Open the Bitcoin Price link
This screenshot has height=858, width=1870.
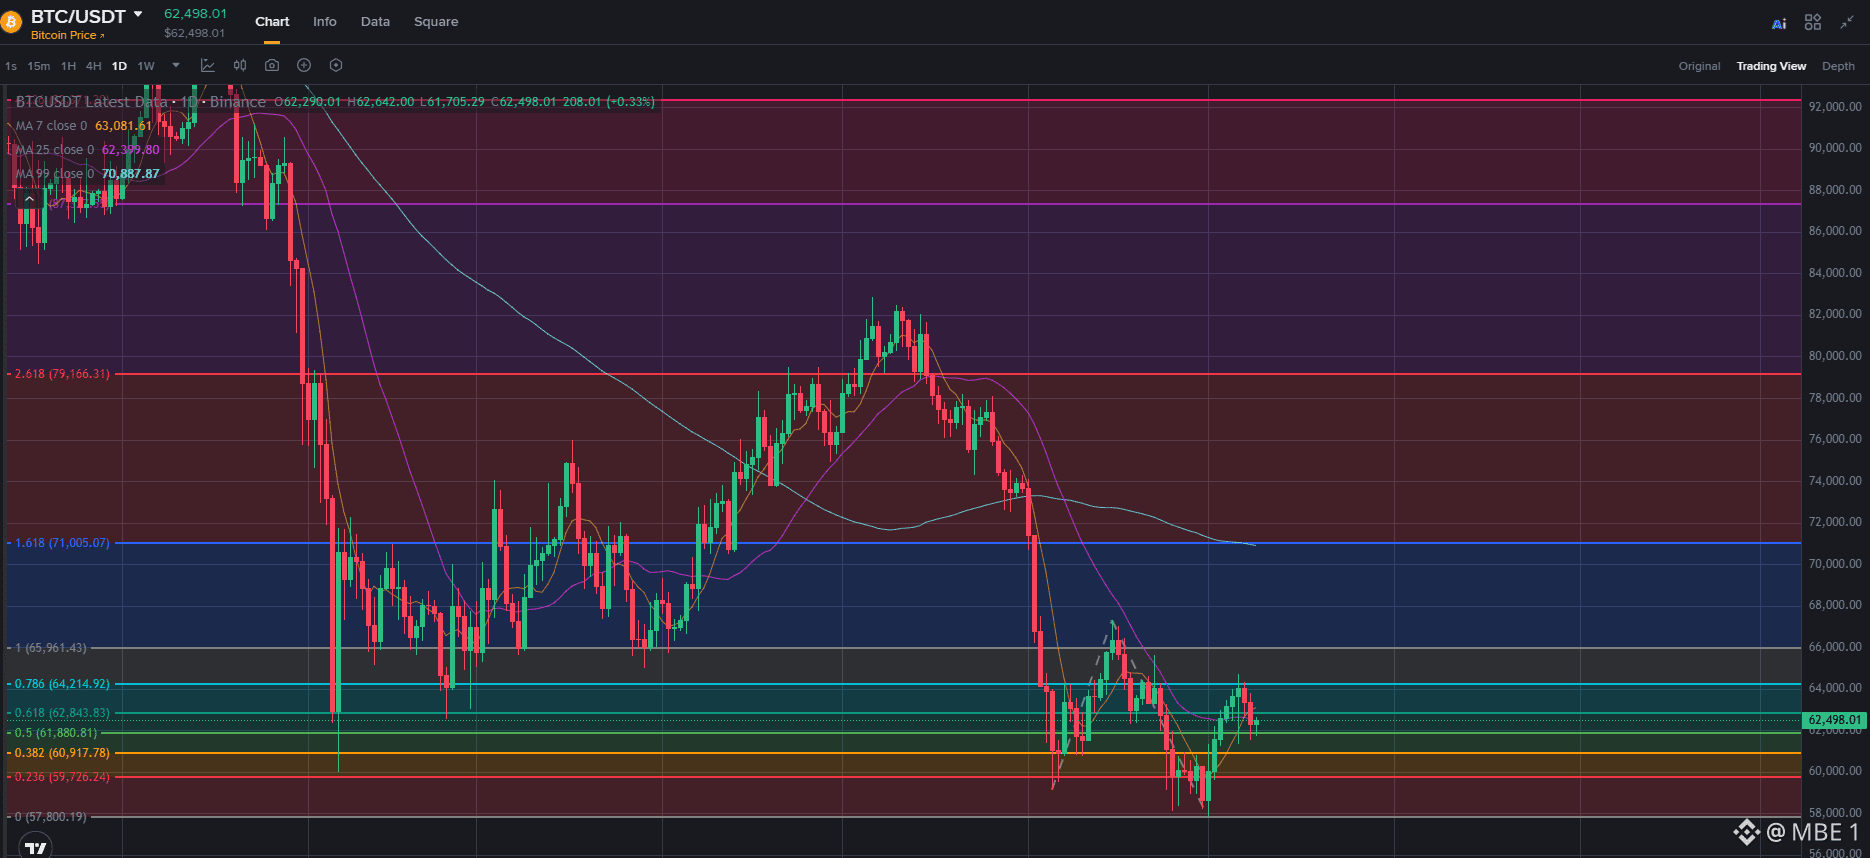(x=67, y=35)
